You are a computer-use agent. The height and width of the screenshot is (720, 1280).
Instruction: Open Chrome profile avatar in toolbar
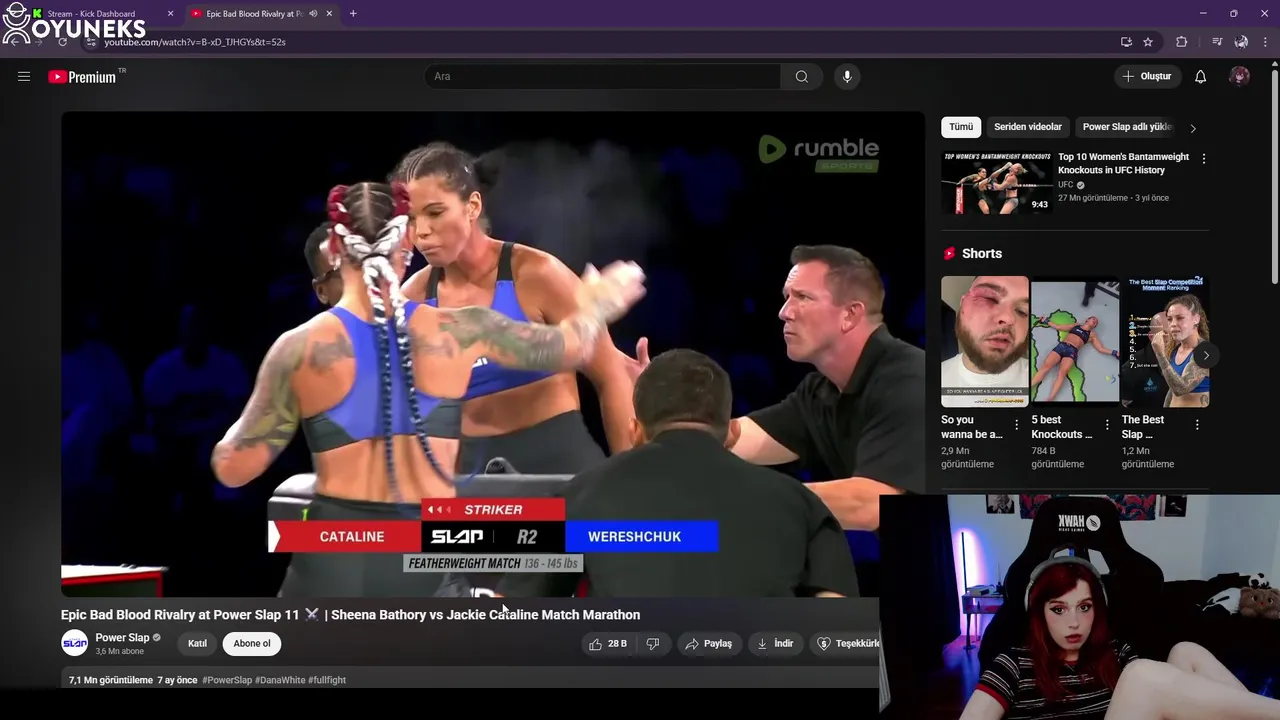(1241, 42)
